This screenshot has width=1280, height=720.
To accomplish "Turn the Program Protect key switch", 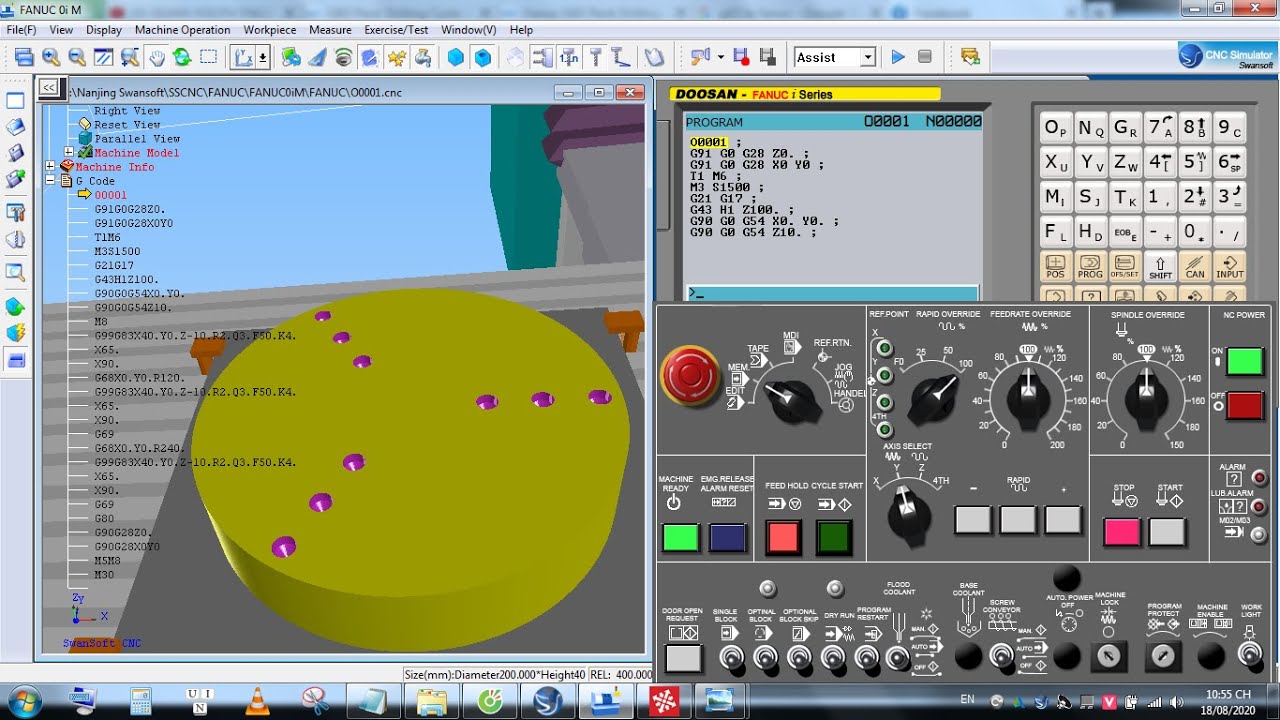I will (1162, 656).
